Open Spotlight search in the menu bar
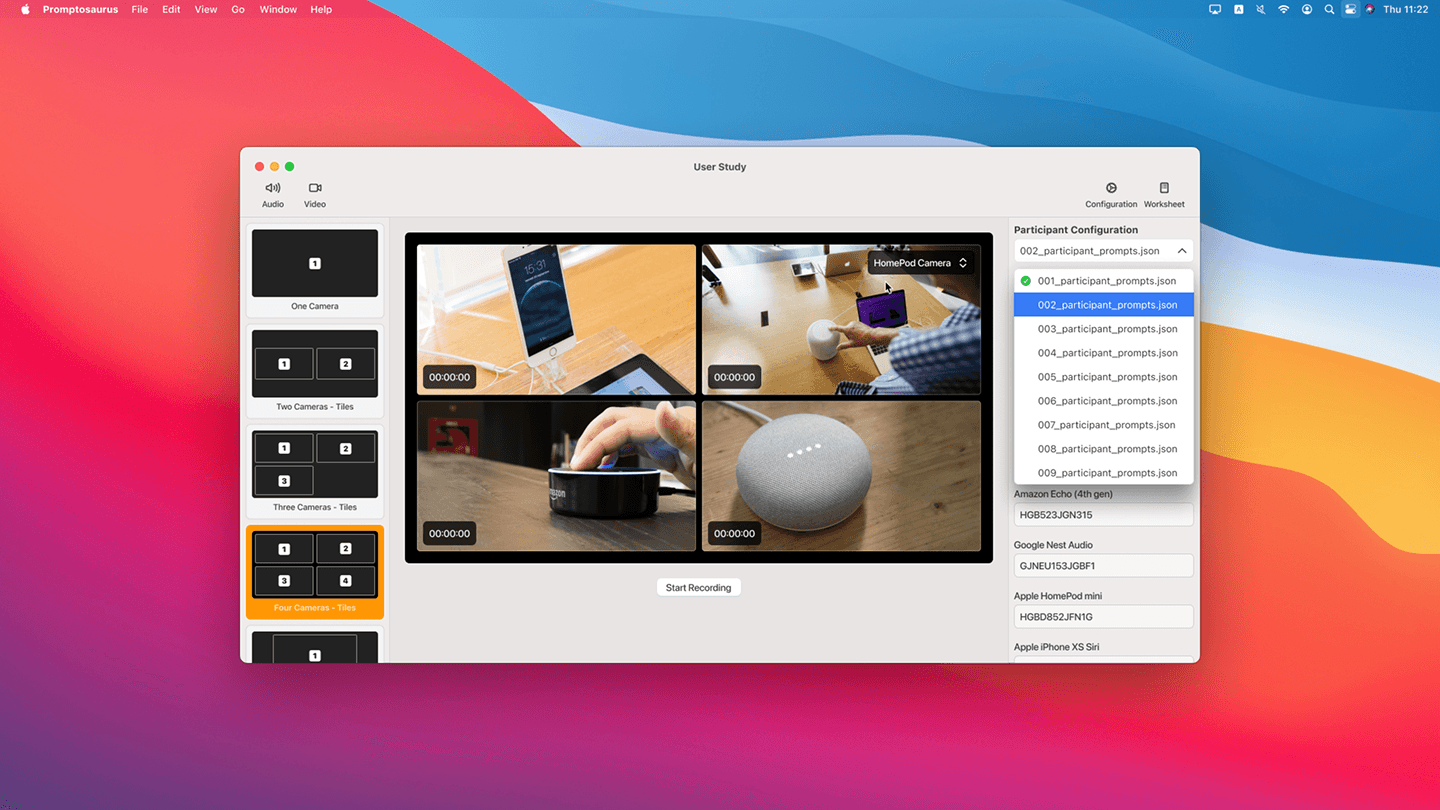 coord(1329,9)
